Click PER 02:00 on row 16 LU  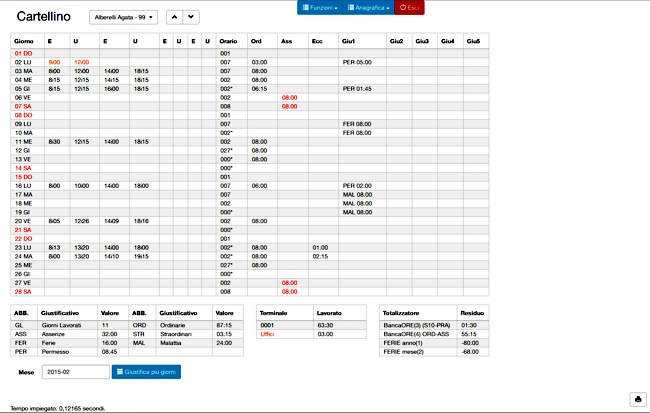point(357,186)
